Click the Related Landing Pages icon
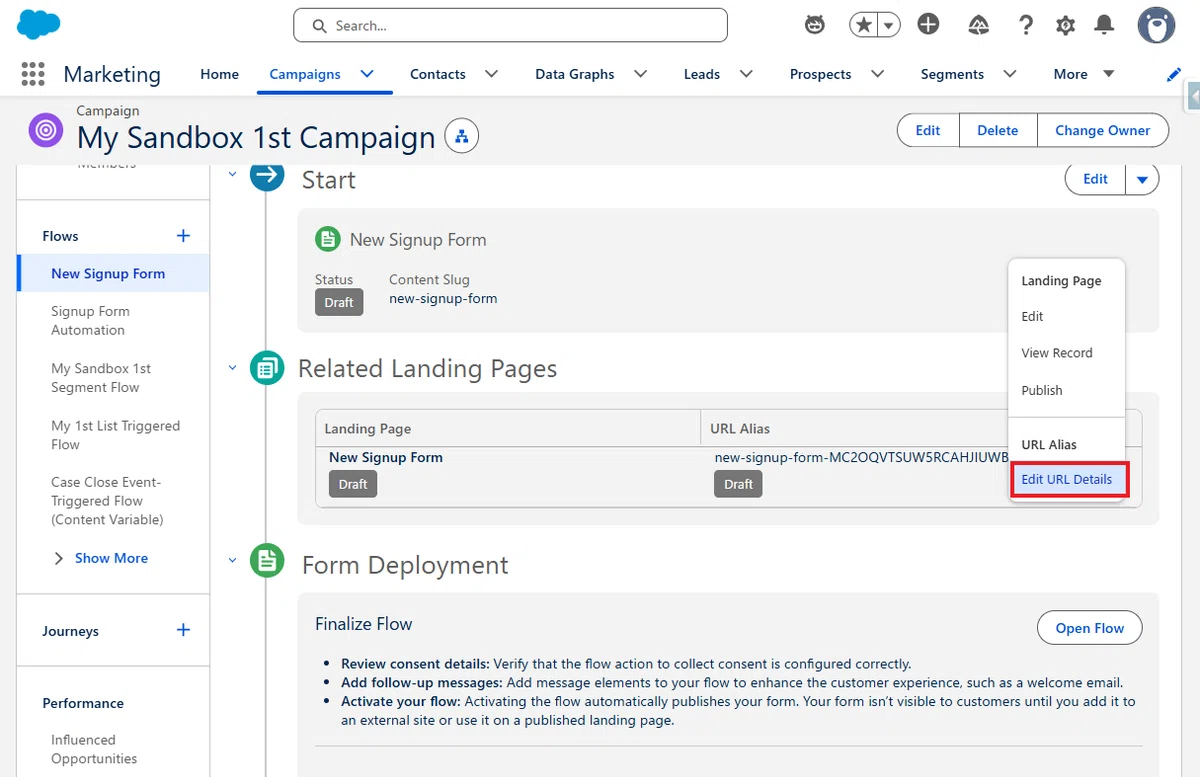The width and height of the screenshot is (1200, 777). (x=267, y=368)
